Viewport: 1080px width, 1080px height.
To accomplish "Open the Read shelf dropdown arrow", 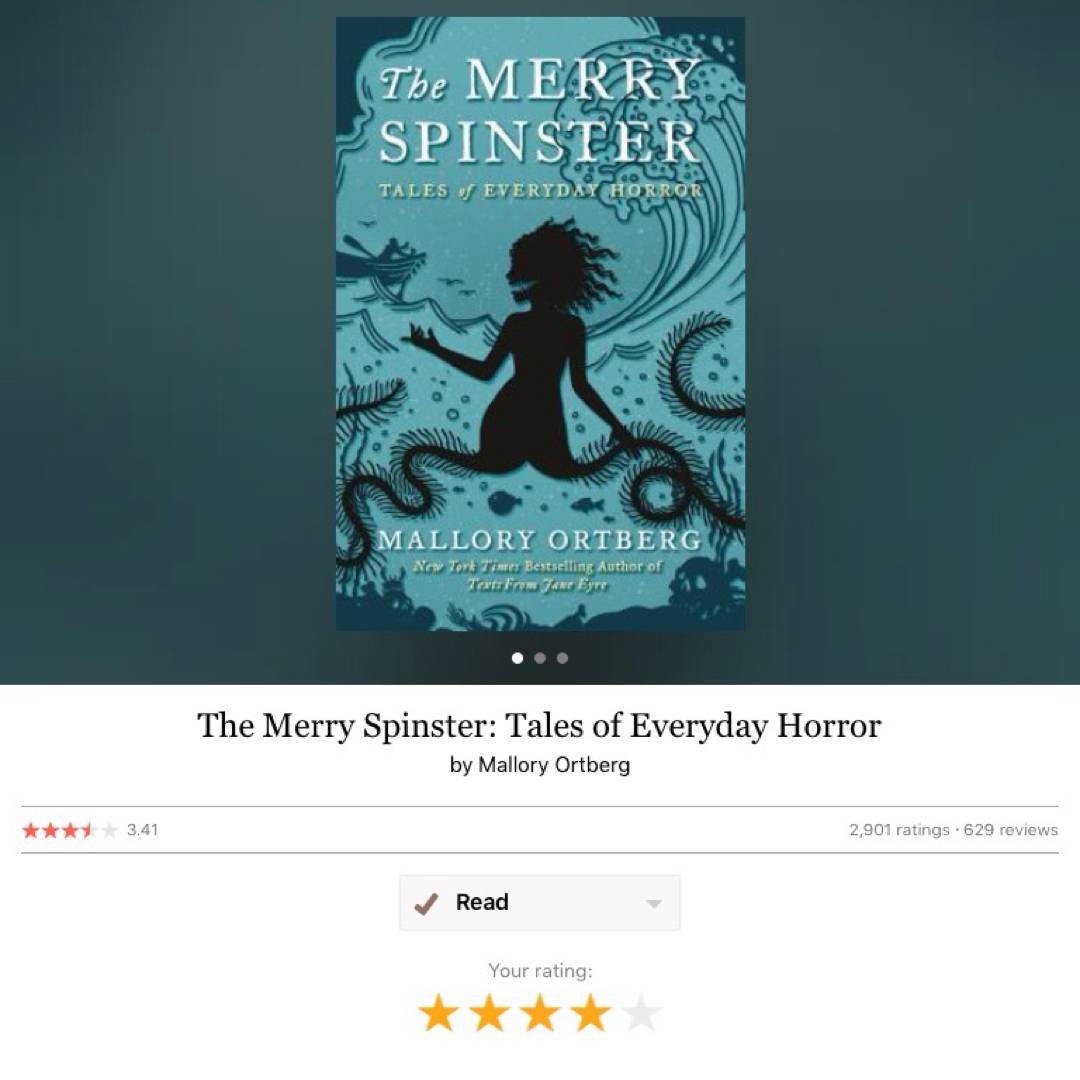I will pyautogui.click(x=654, y=904).
